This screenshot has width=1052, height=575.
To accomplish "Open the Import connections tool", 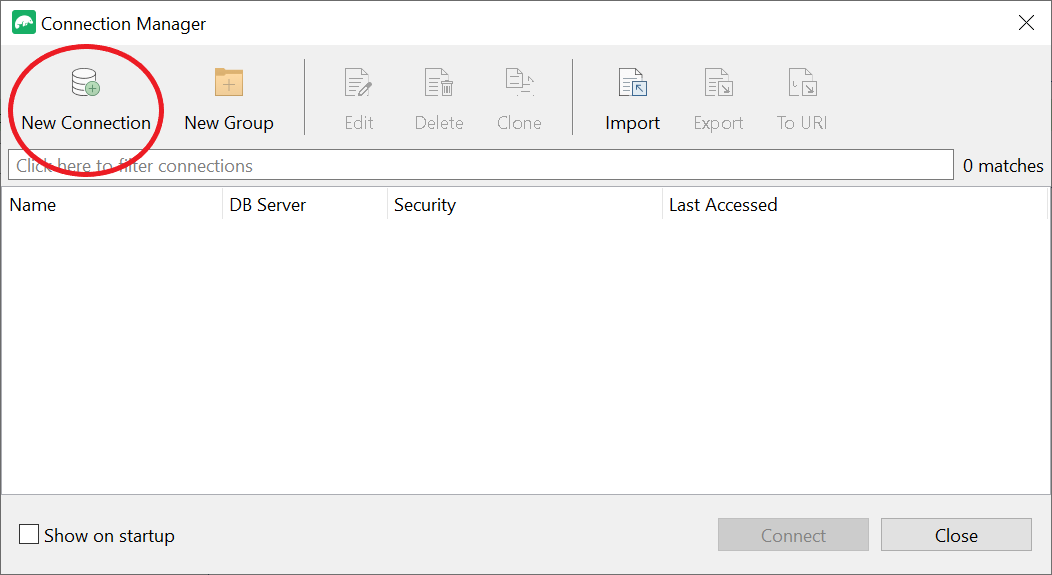I will click(632, 83).
